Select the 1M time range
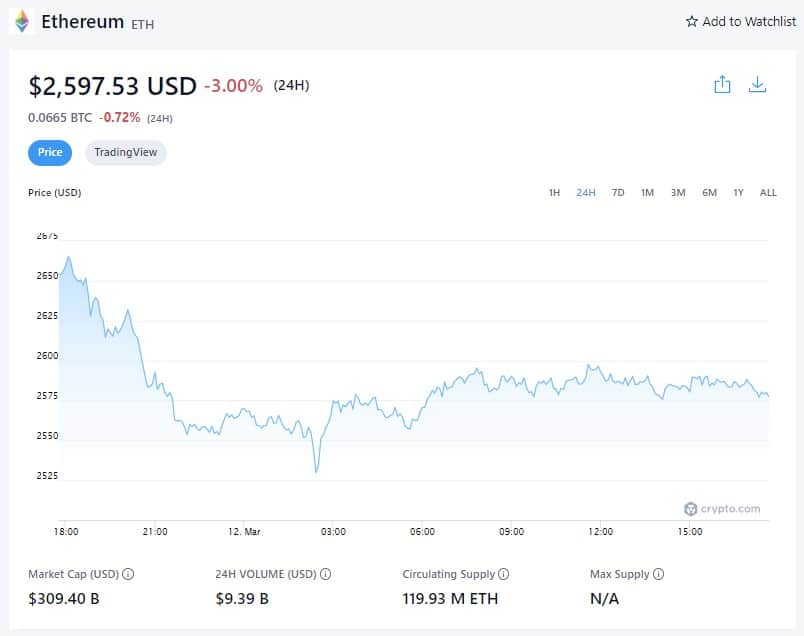The height and width of the screenshot is (636, 804). (648, 193)
